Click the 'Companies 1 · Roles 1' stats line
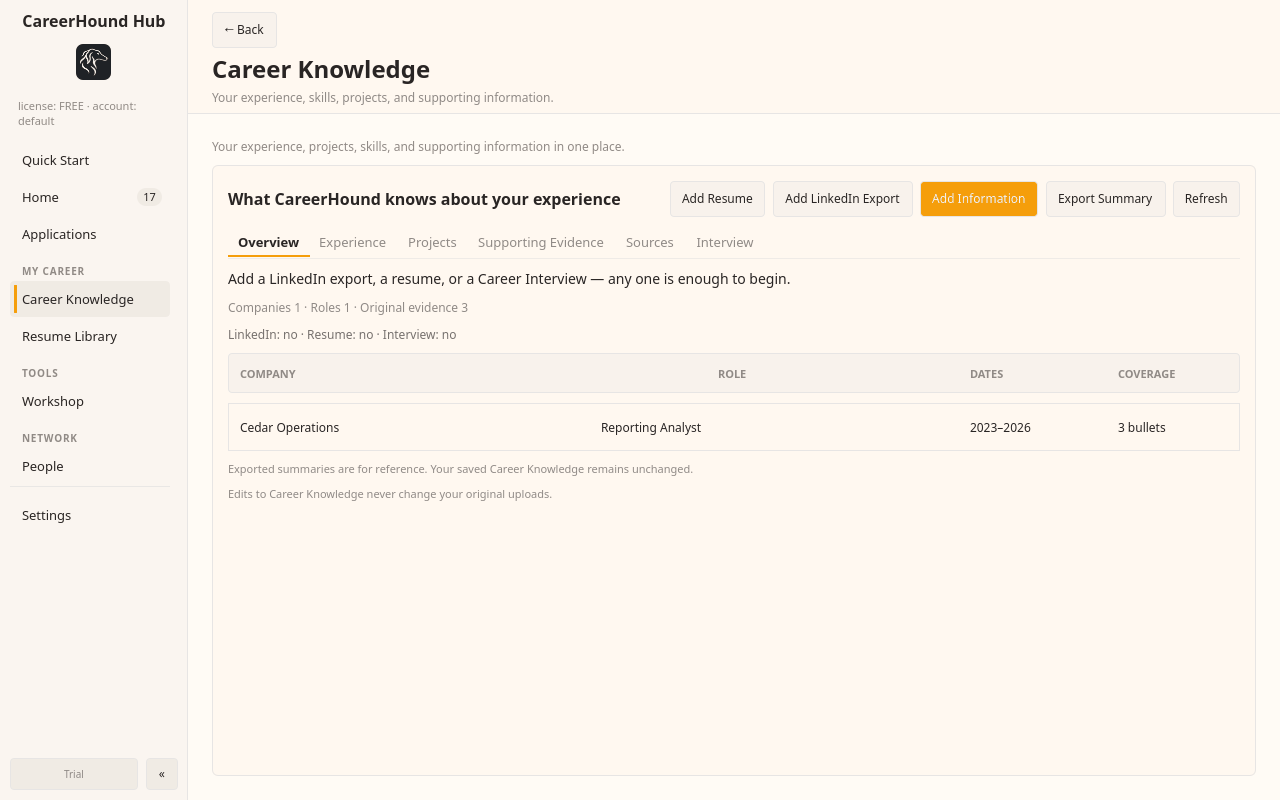The image size is (1280, 800). click(348, 308)
